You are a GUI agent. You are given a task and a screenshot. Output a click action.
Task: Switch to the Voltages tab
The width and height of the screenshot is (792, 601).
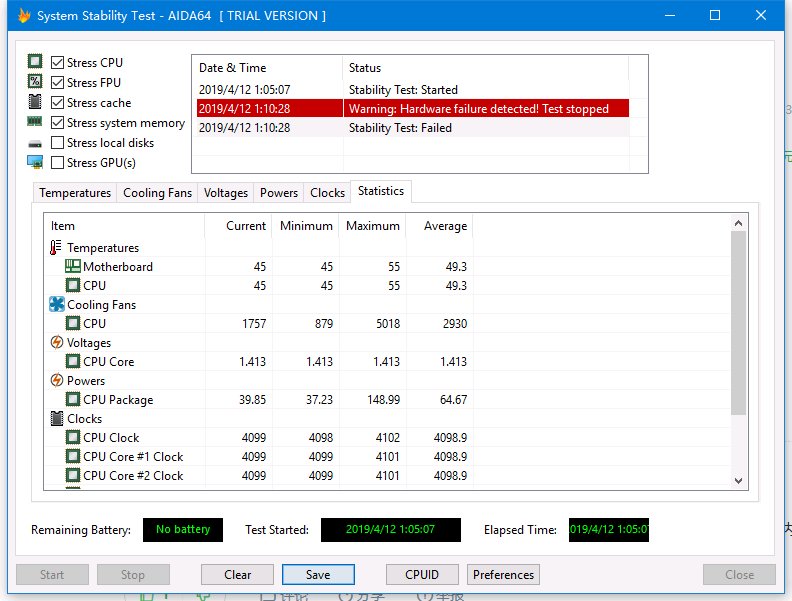point(226,193)
